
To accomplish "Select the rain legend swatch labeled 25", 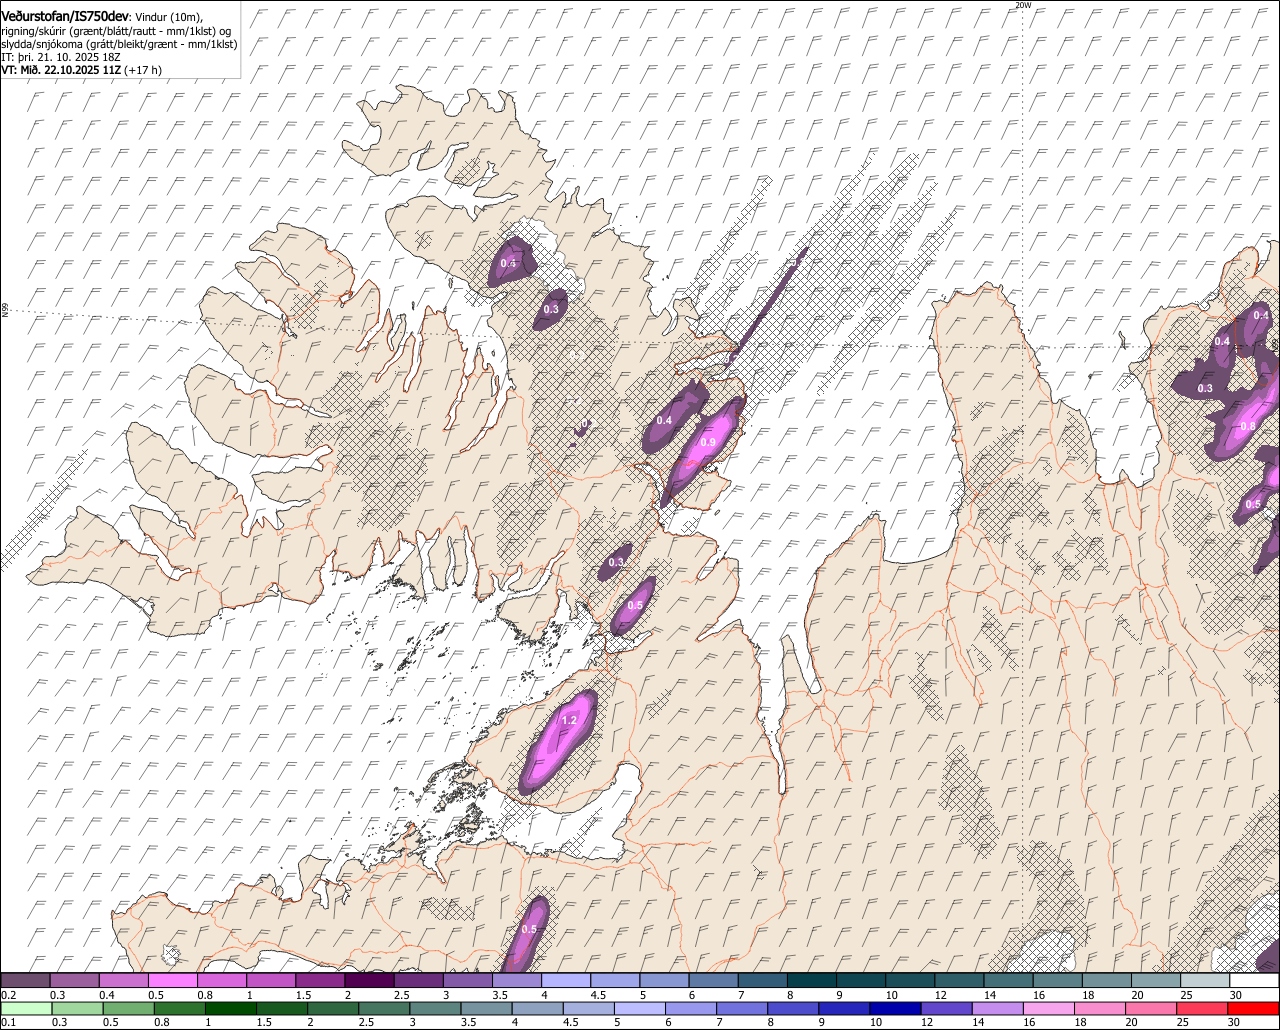I will tap(1203, 1008).
